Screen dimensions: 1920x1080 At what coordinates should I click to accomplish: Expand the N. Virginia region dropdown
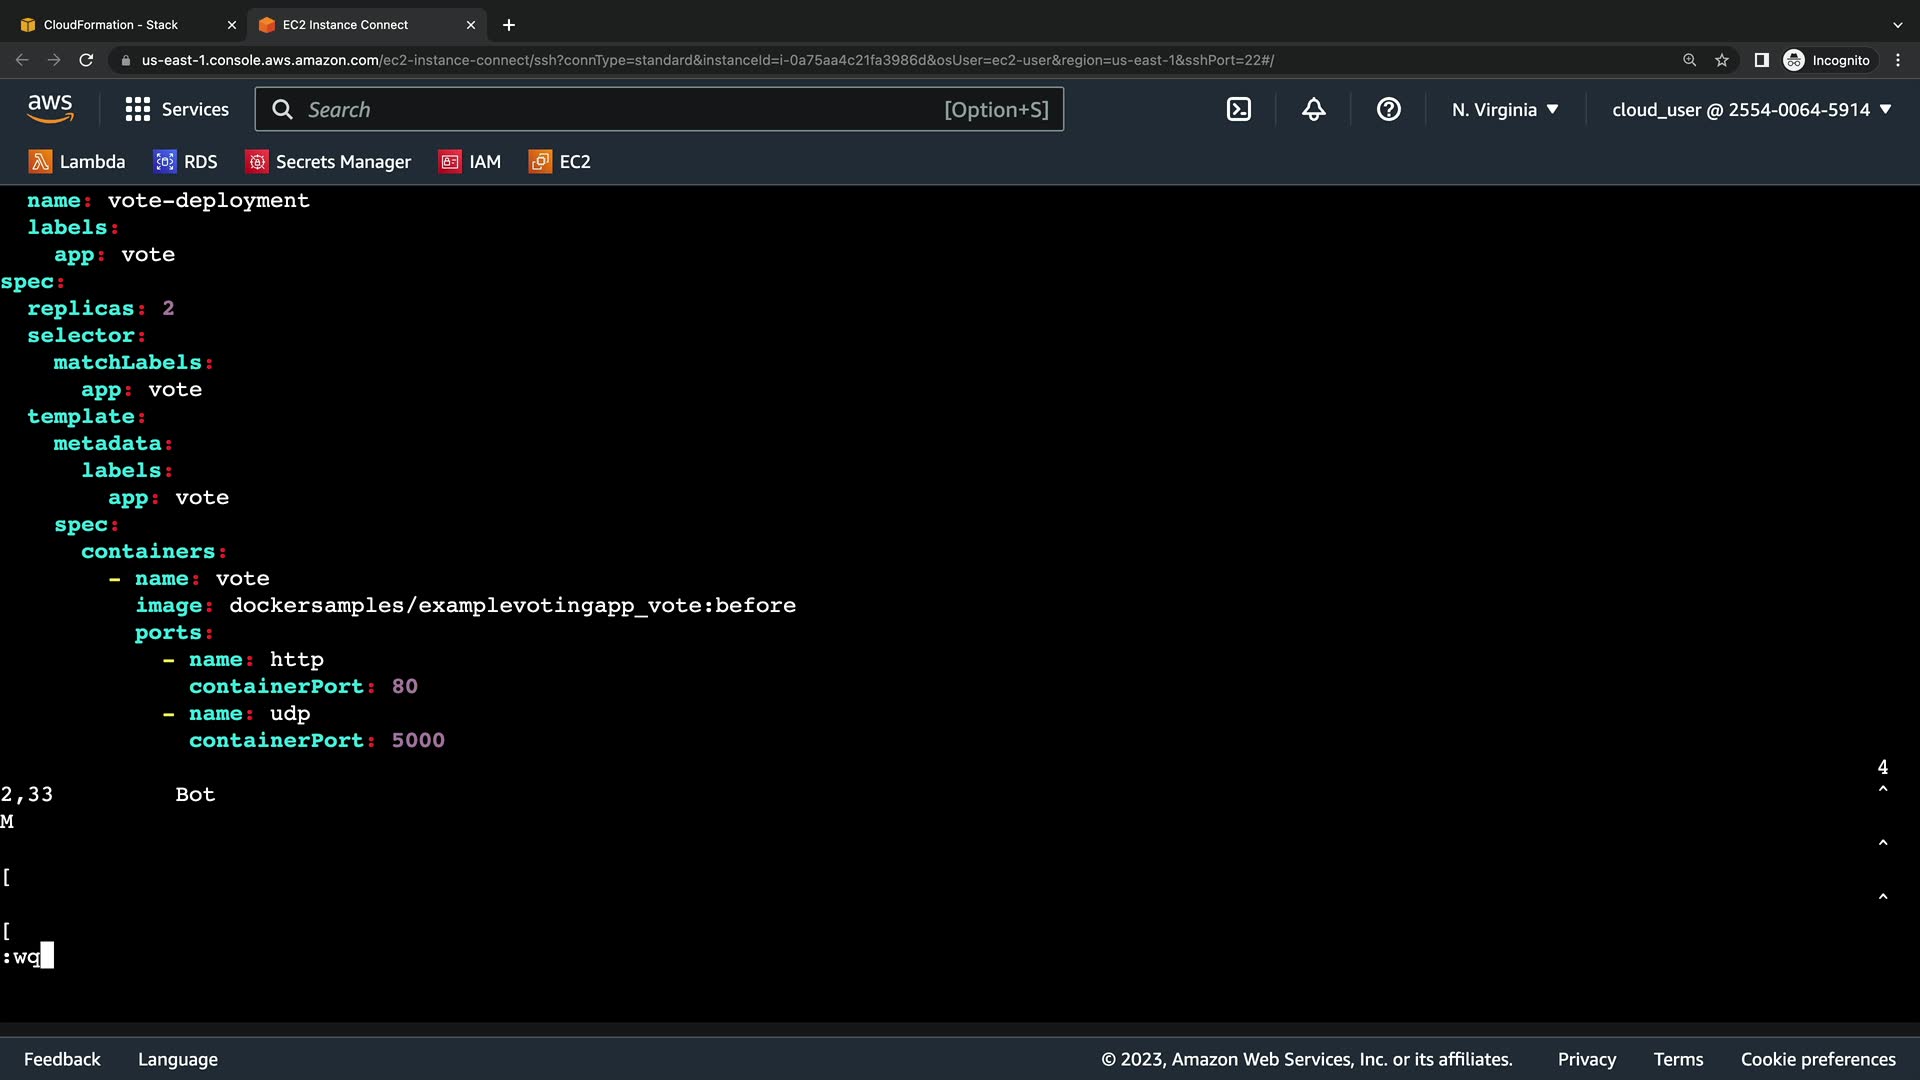[1505, 110]
